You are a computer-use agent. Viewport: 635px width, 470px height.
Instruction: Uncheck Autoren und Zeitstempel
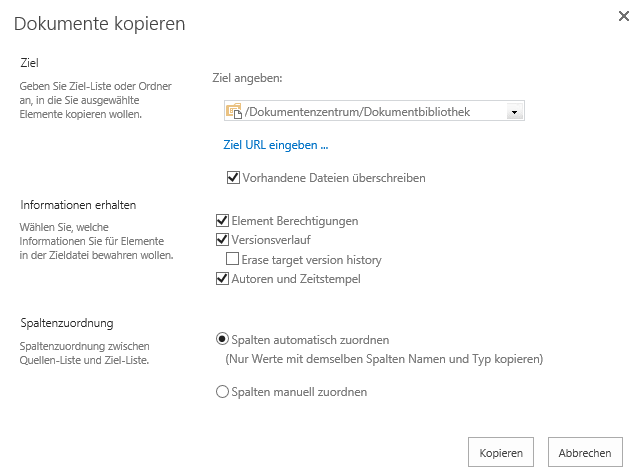[x=222, y=278]
